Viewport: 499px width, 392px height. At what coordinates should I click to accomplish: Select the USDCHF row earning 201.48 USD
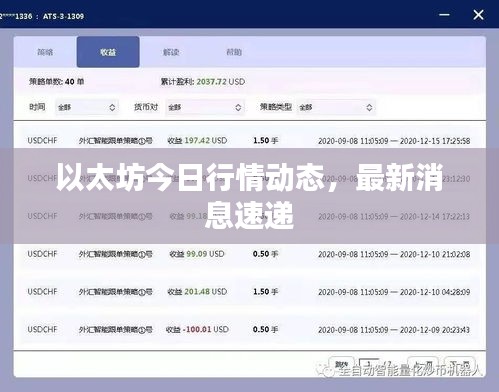(249, 292)
